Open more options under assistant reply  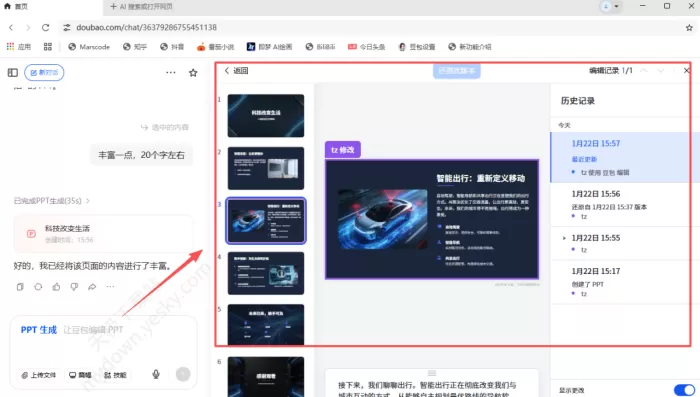110,287
